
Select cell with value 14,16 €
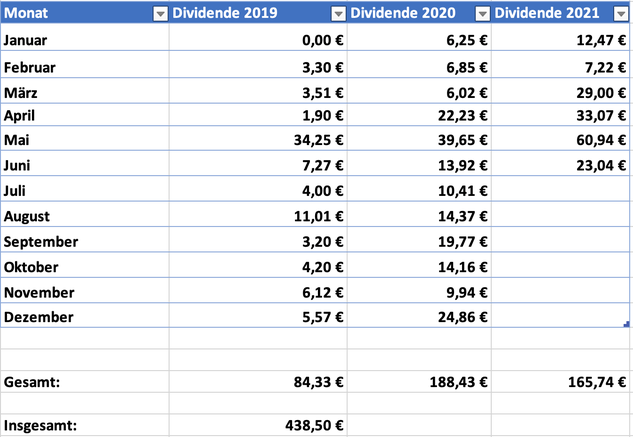point(419,265)
